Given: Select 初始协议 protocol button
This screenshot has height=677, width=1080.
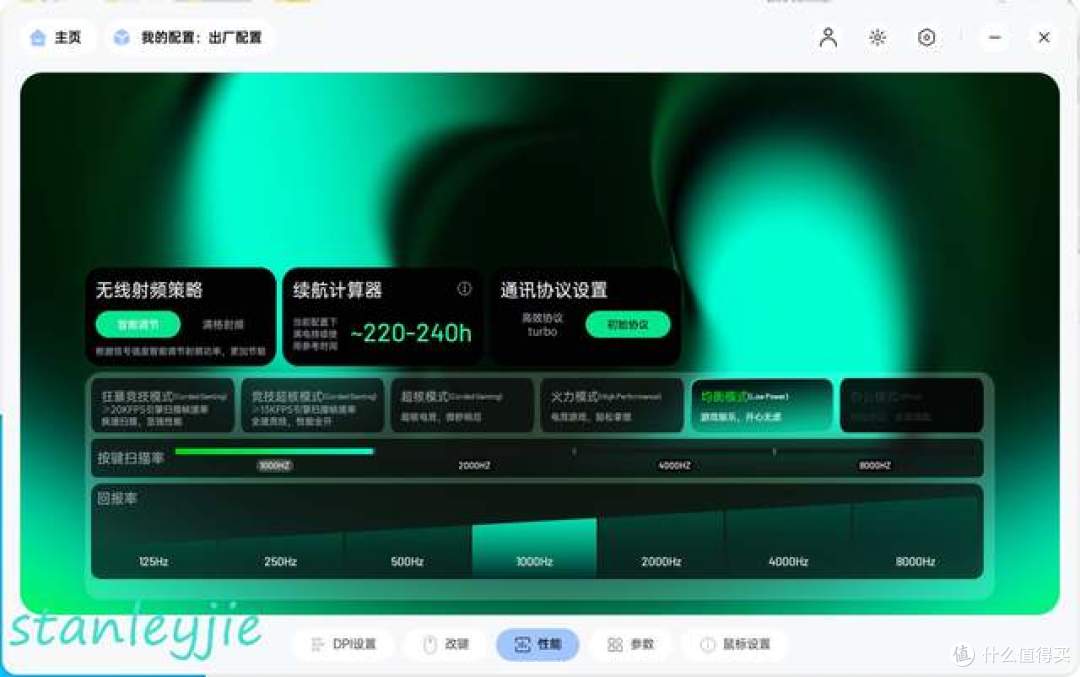Looking at the screenshot, I should coord(627,324).
